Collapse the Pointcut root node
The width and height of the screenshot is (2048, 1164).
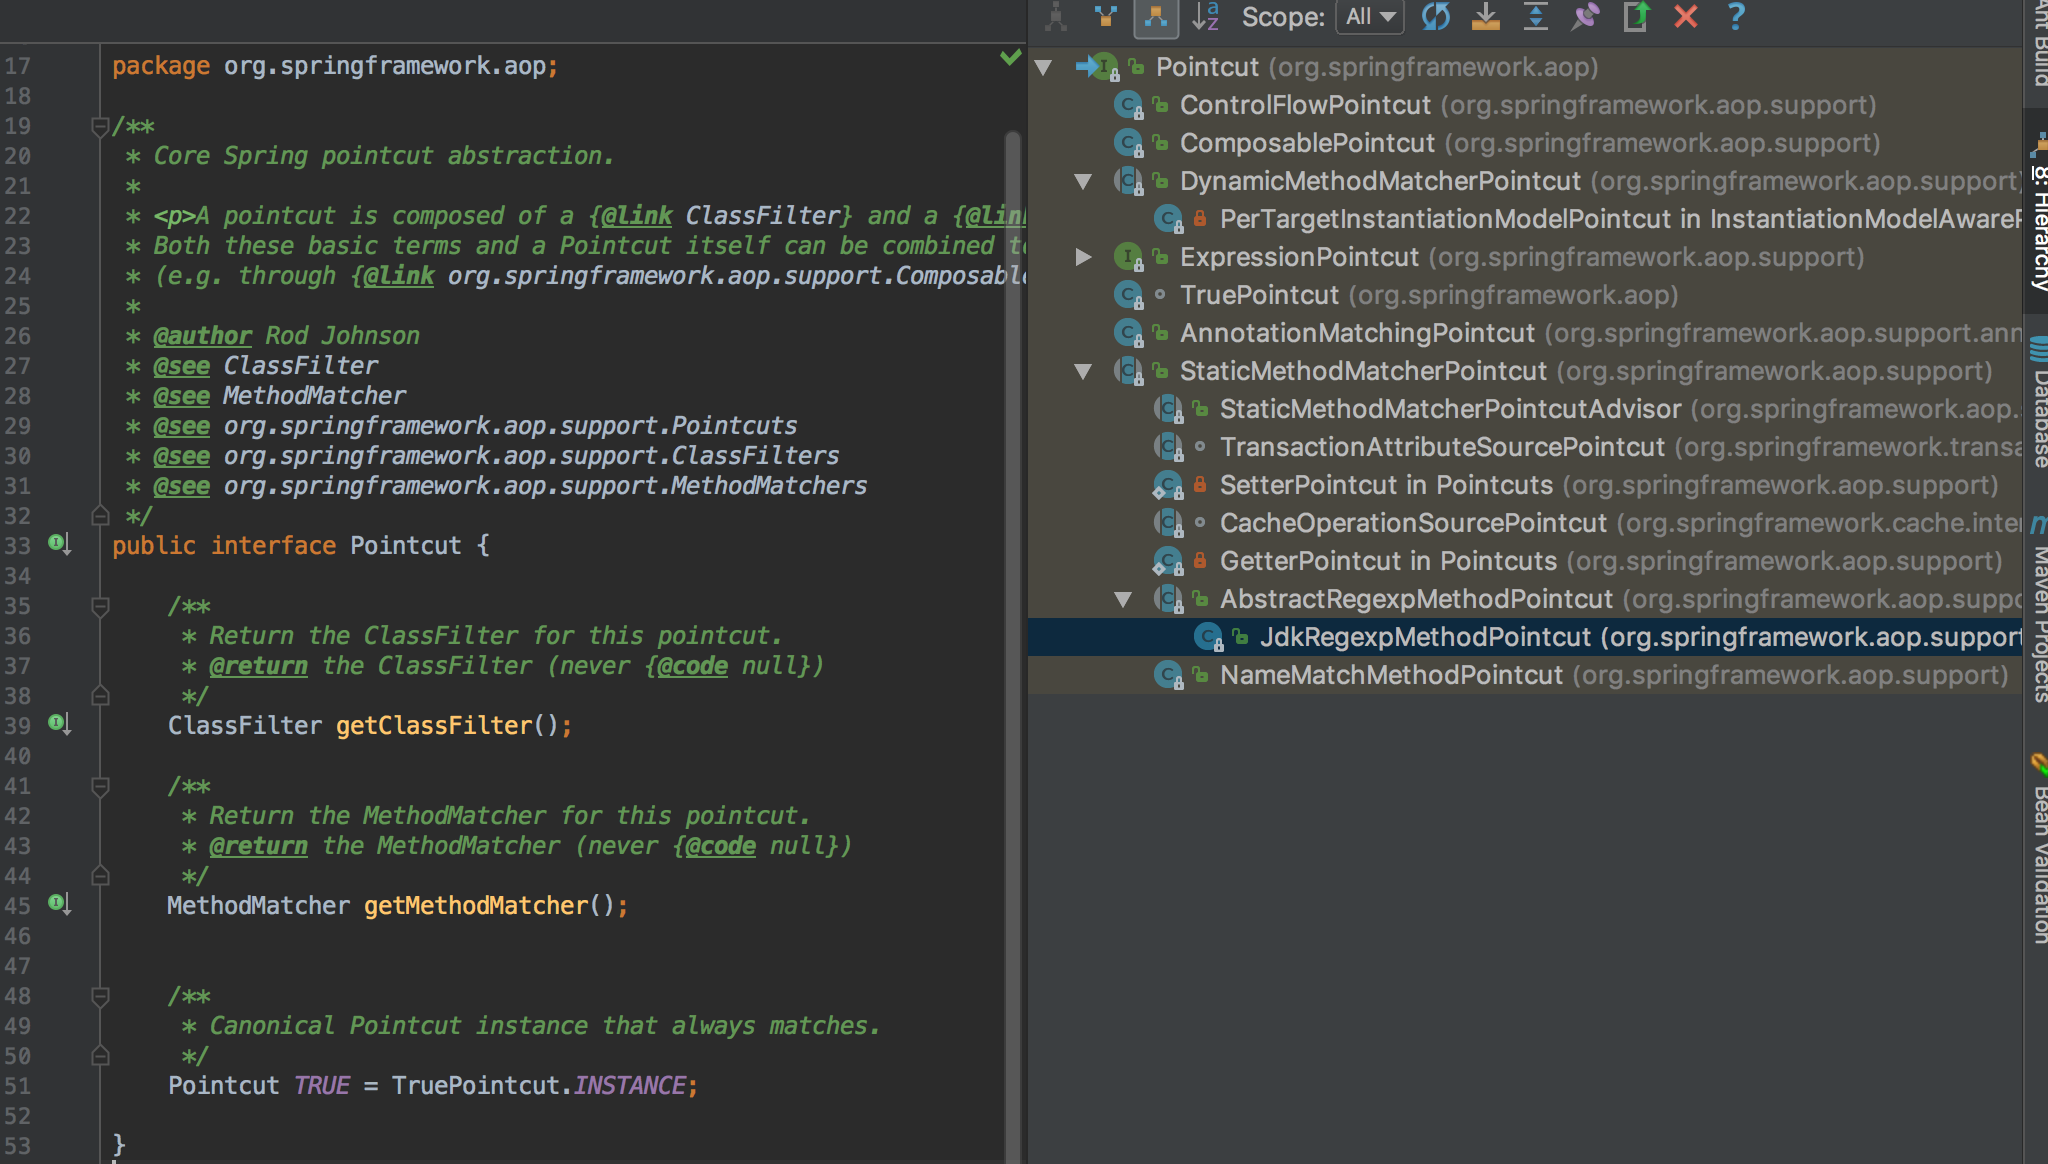pyautogui.click(x=1044, y=68)
